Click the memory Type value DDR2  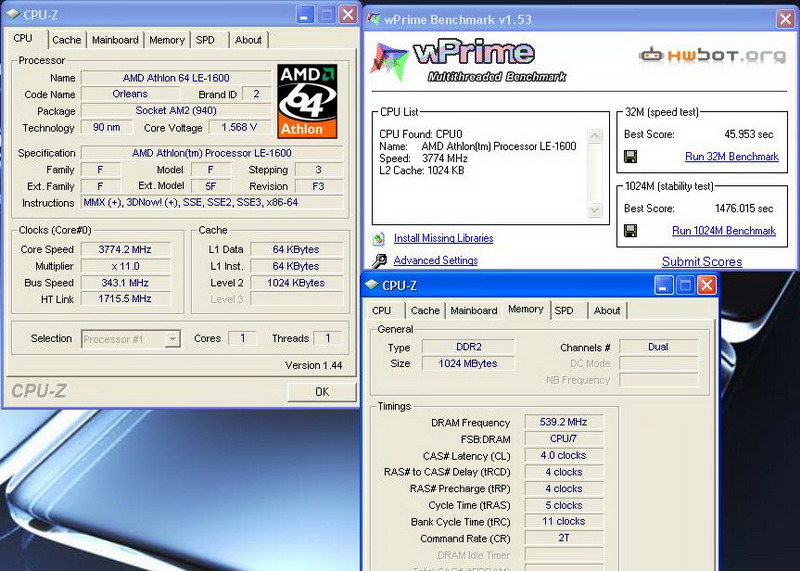click(x=468, y=347)
